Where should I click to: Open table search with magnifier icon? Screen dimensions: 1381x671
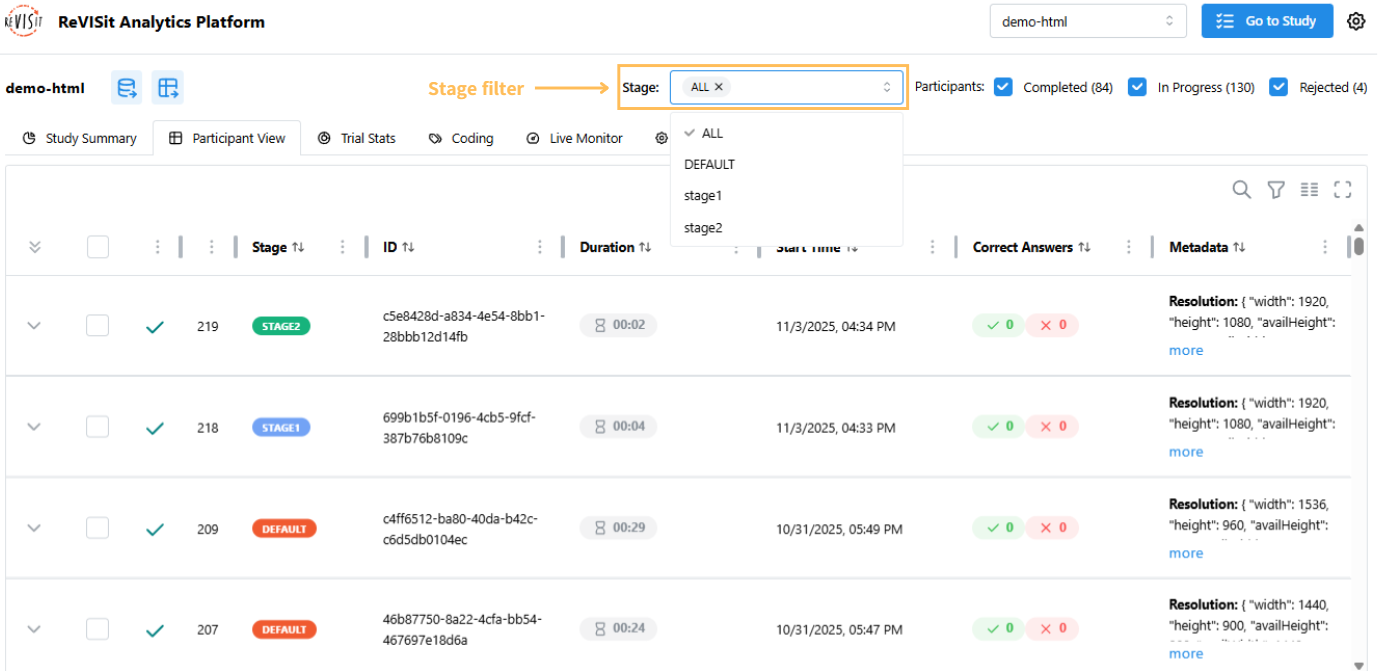pos(1241,190)
